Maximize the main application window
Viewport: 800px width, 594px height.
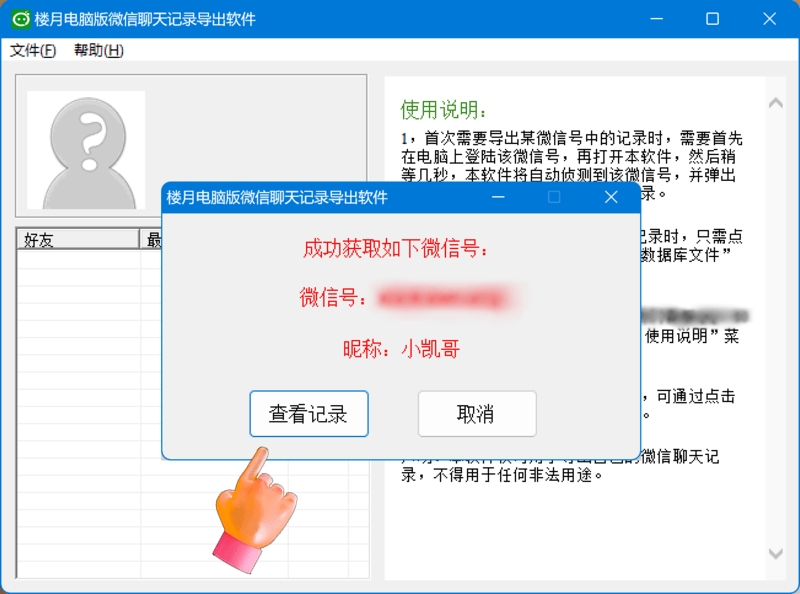pos(712,19)
